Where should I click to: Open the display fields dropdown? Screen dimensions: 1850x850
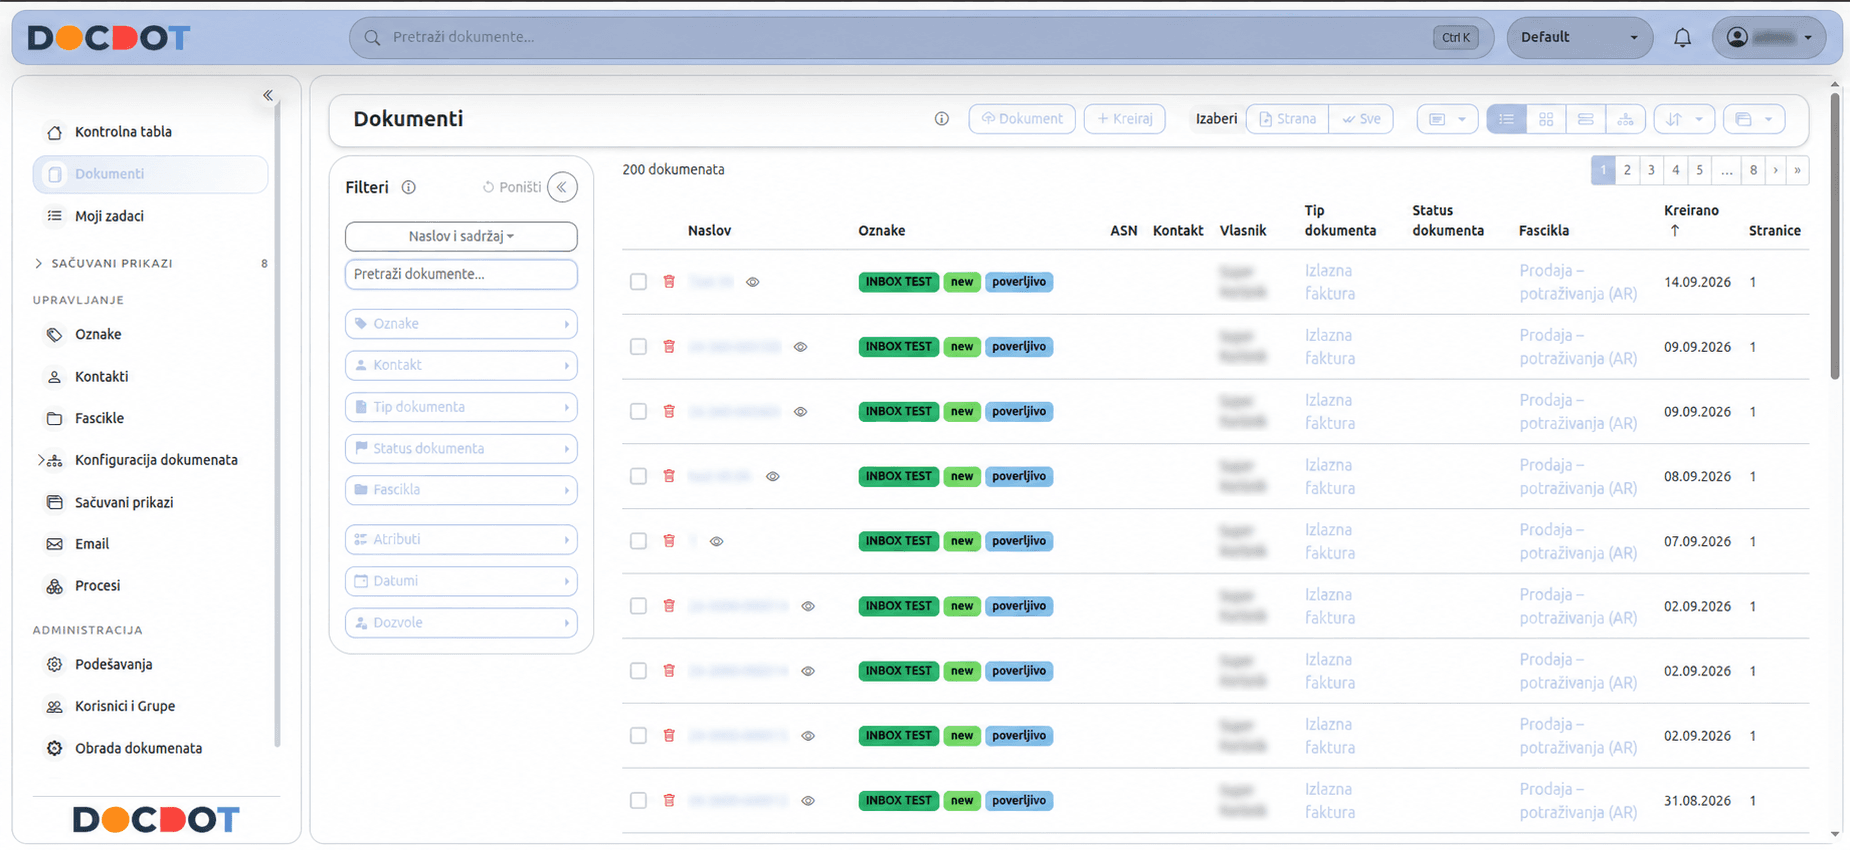point(1447,120)
